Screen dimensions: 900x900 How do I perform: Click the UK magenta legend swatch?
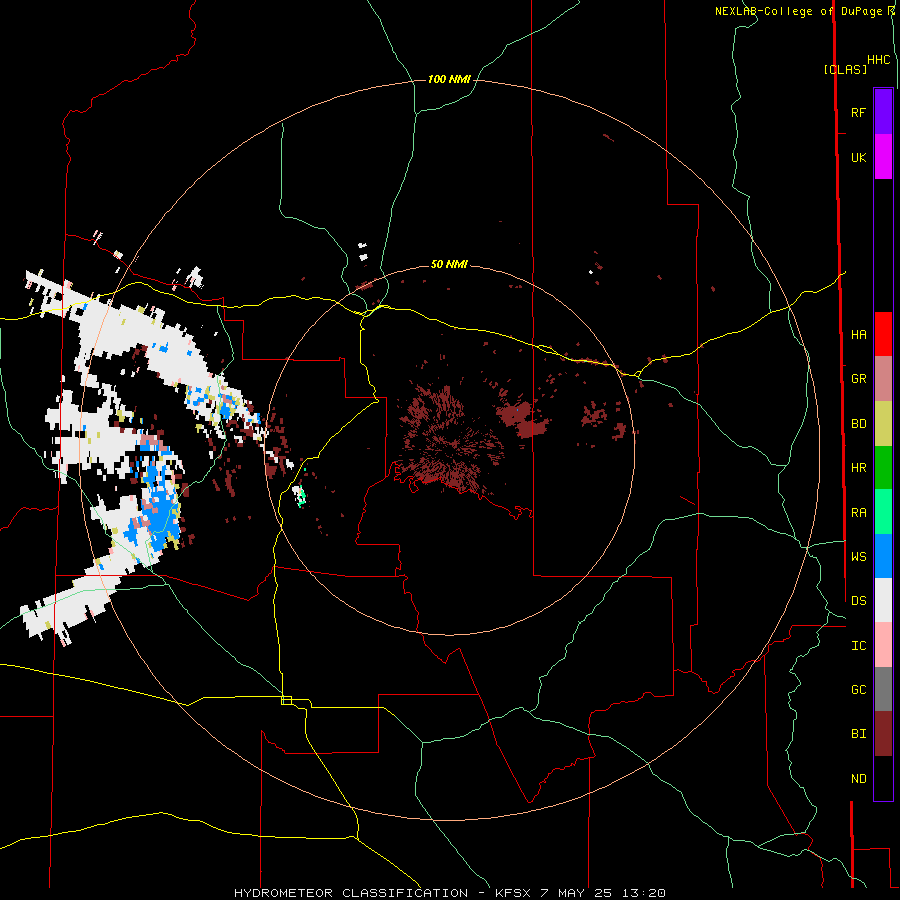883,157
